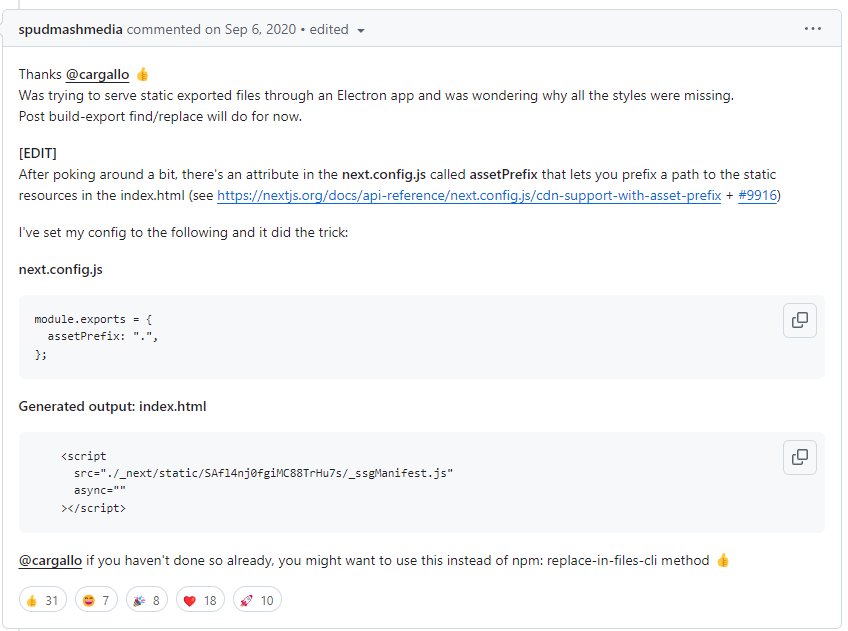Click inside the module.exports code block
Image resolution: width=848 pixels, height=631 pixels.
422,337
